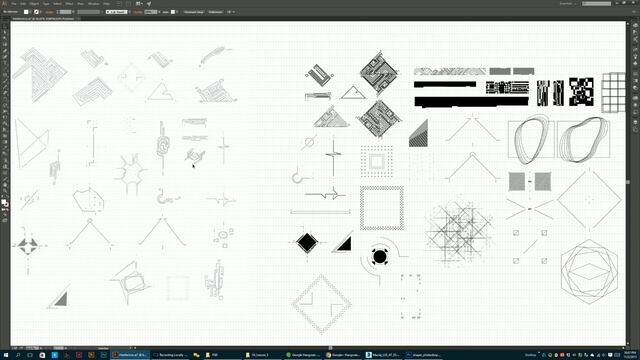Close the open document tab
Image resolution: width=640 pixels, height=360 pixels.
coord(78,19)
